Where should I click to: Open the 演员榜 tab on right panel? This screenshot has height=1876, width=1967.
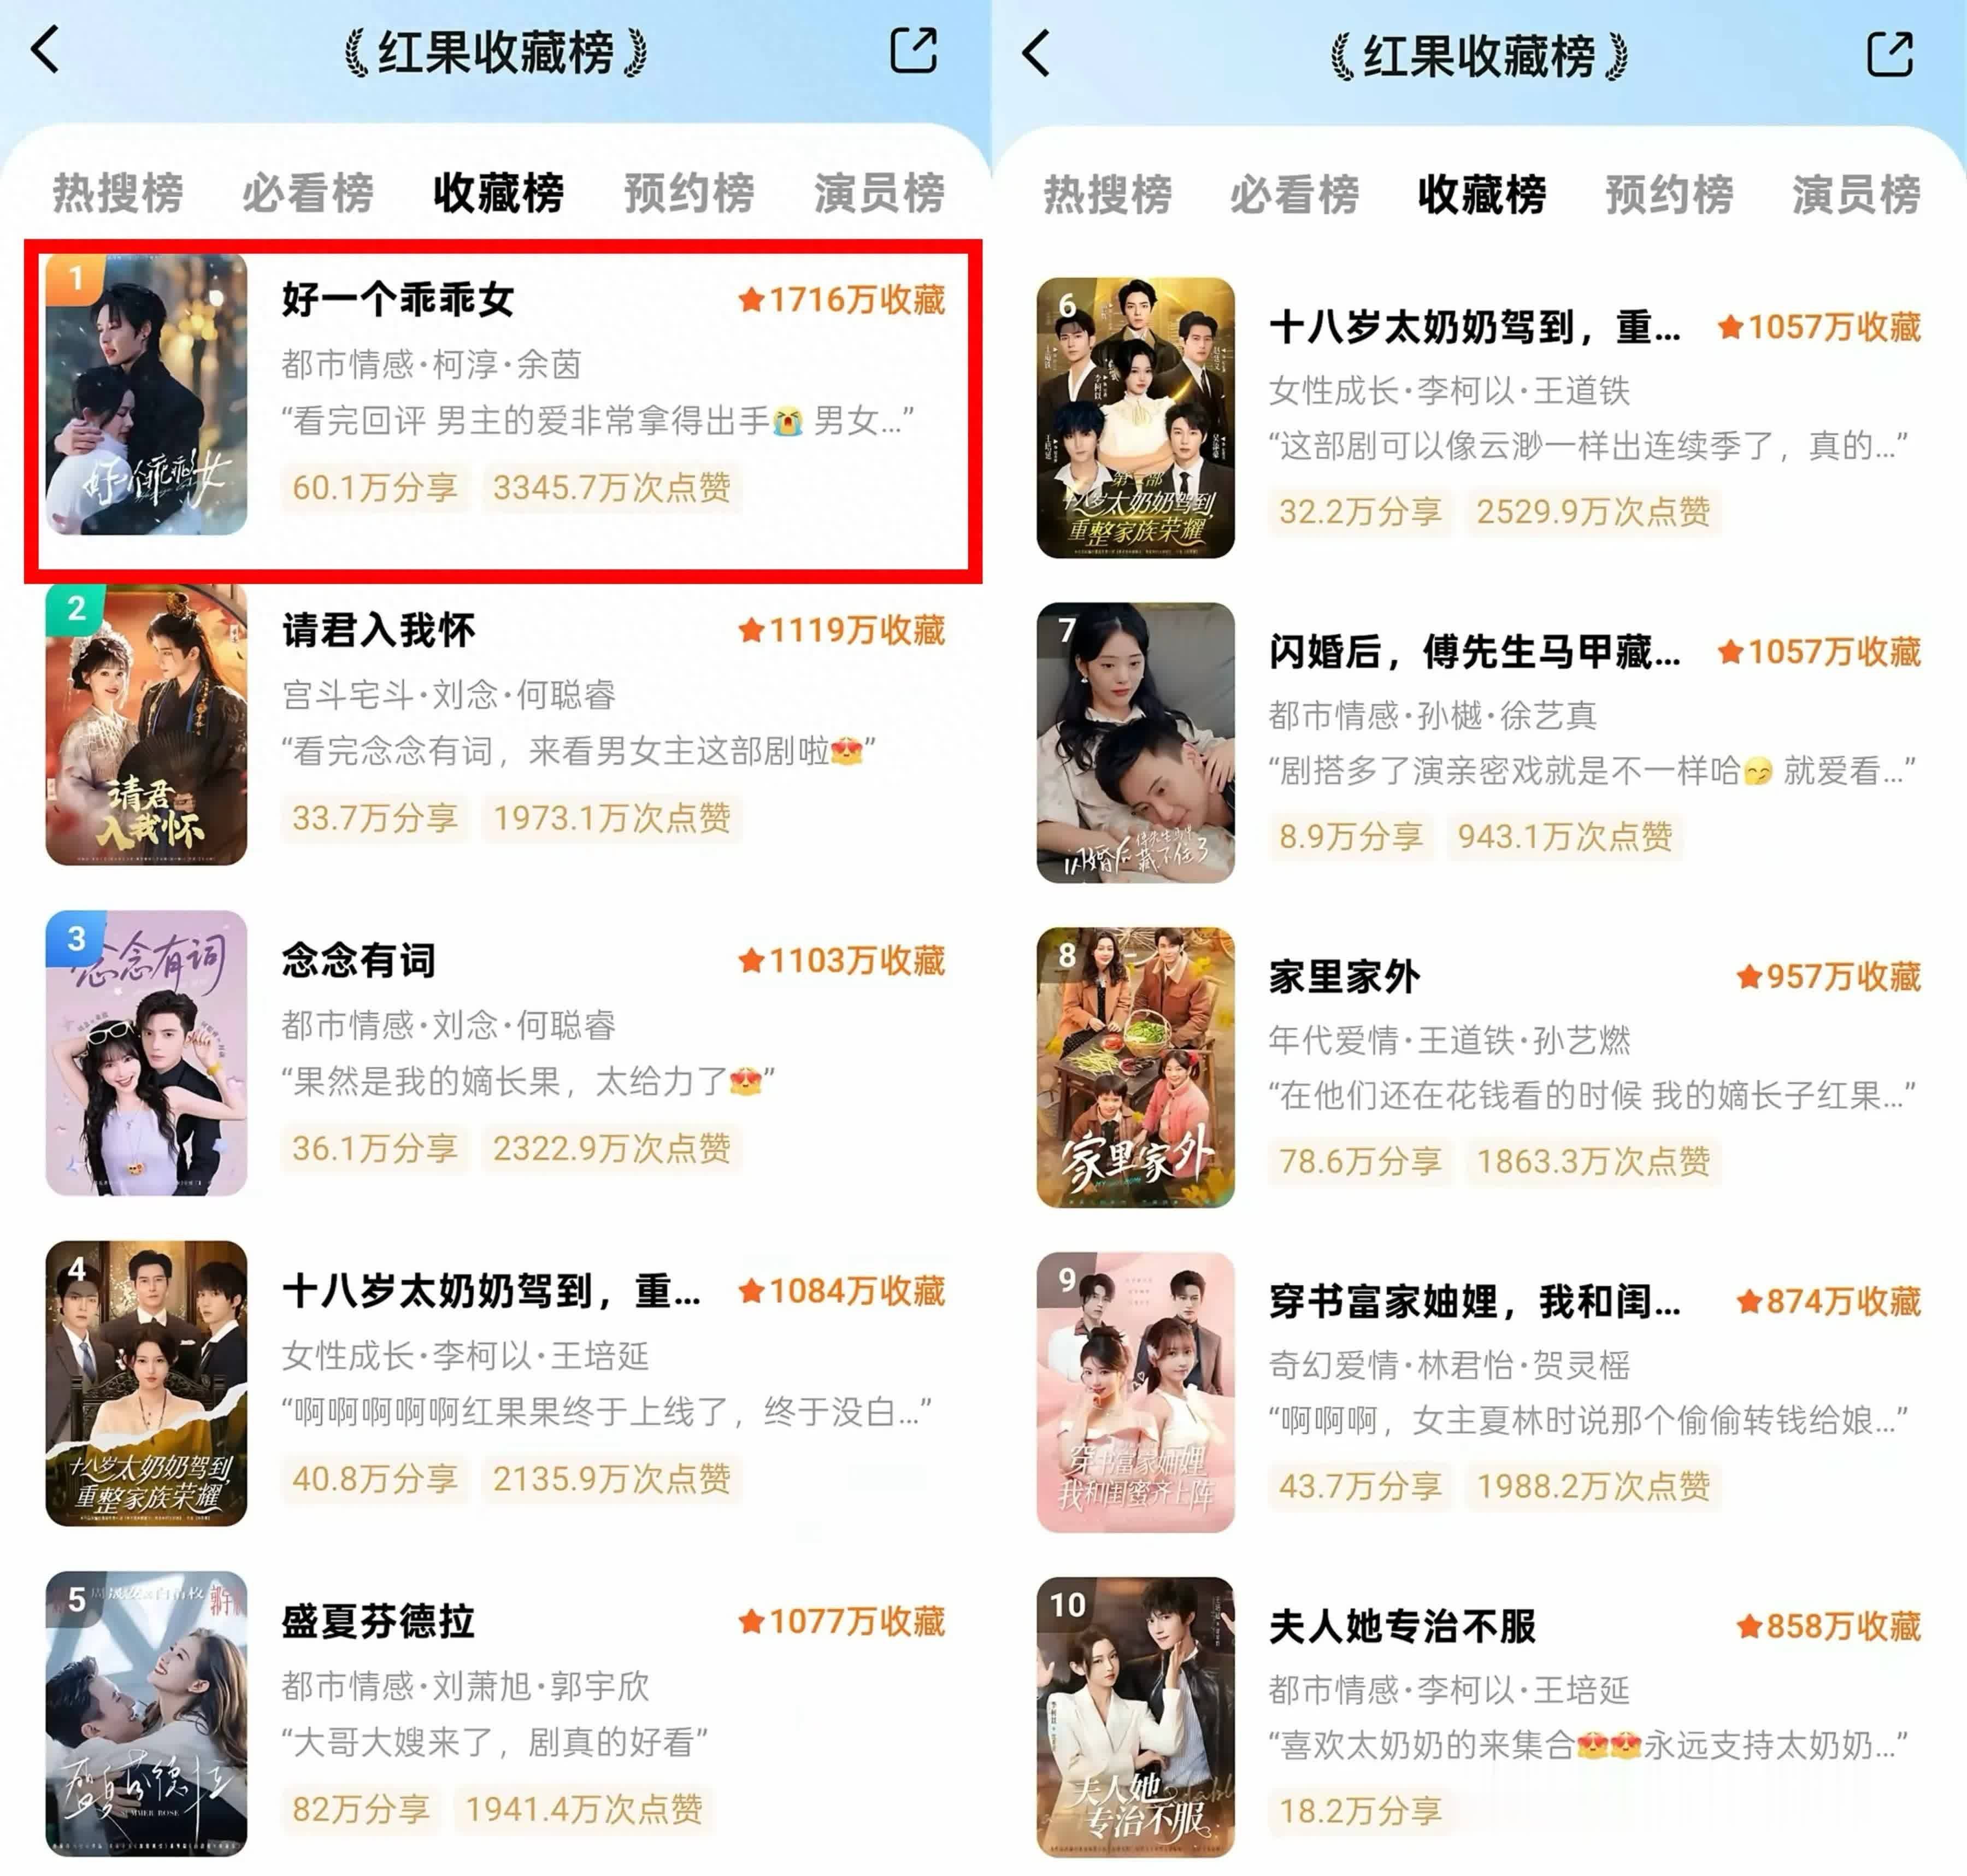click(1856, 194)
